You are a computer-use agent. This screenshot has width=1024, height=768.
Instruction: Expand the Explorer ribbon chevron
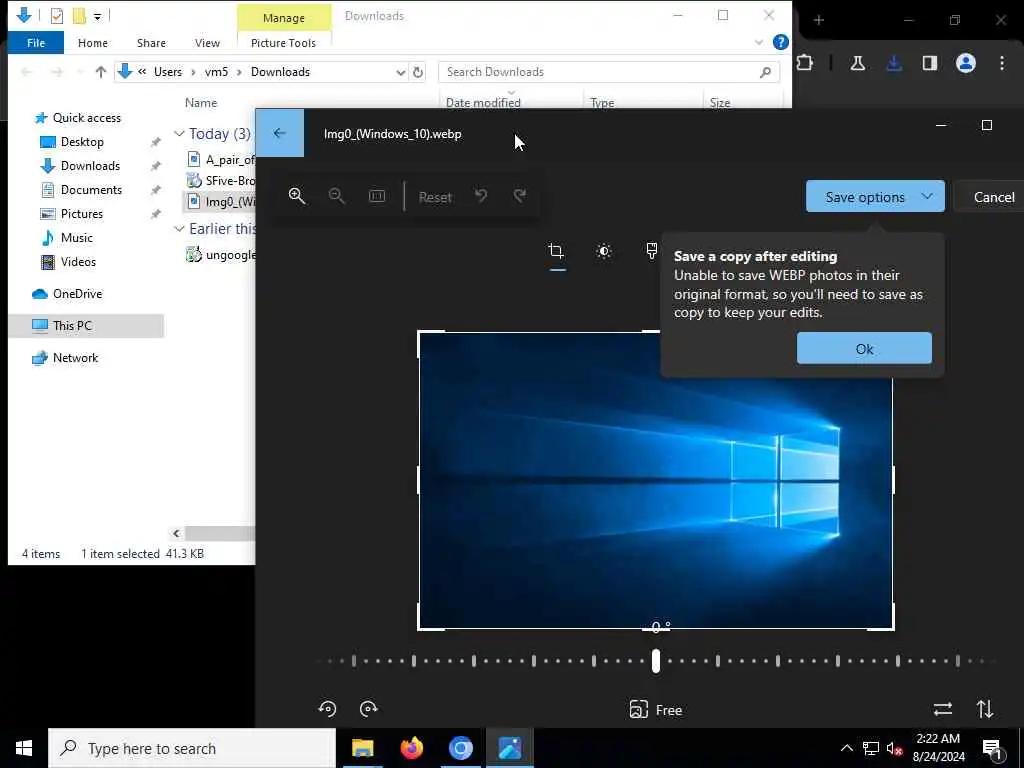coord(758,42)
